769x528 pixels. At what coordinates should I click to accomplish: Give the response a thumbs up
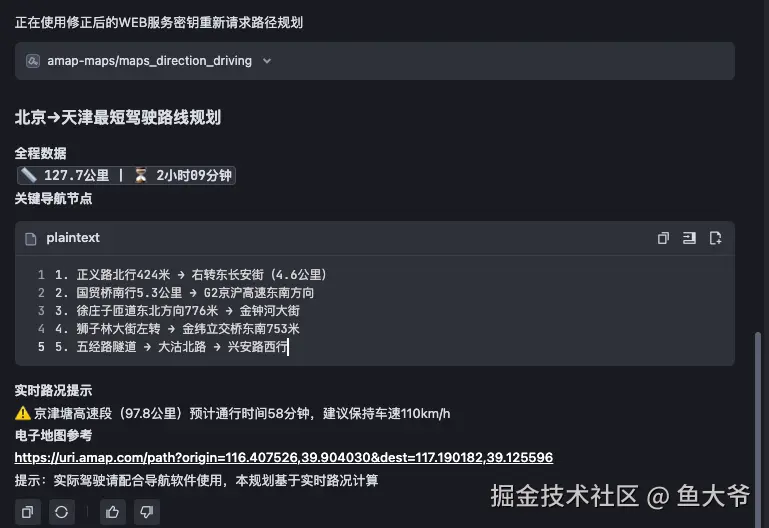(x=113, y=511)
